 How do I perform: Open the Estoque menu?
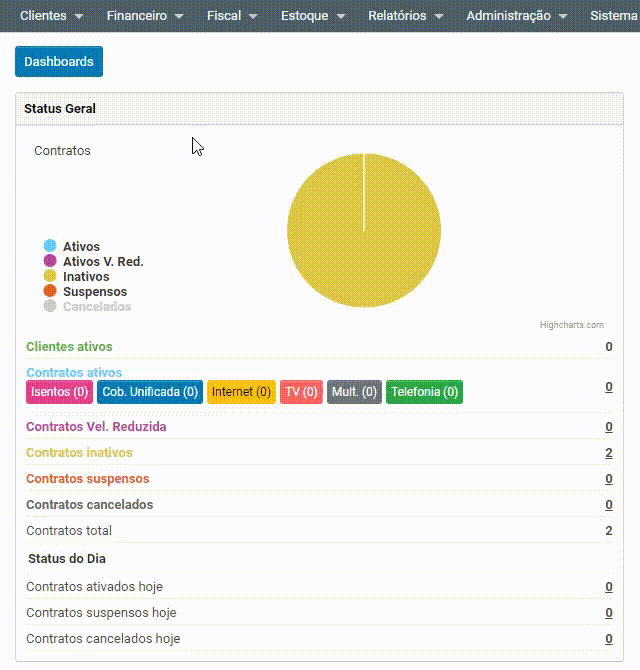313,16
